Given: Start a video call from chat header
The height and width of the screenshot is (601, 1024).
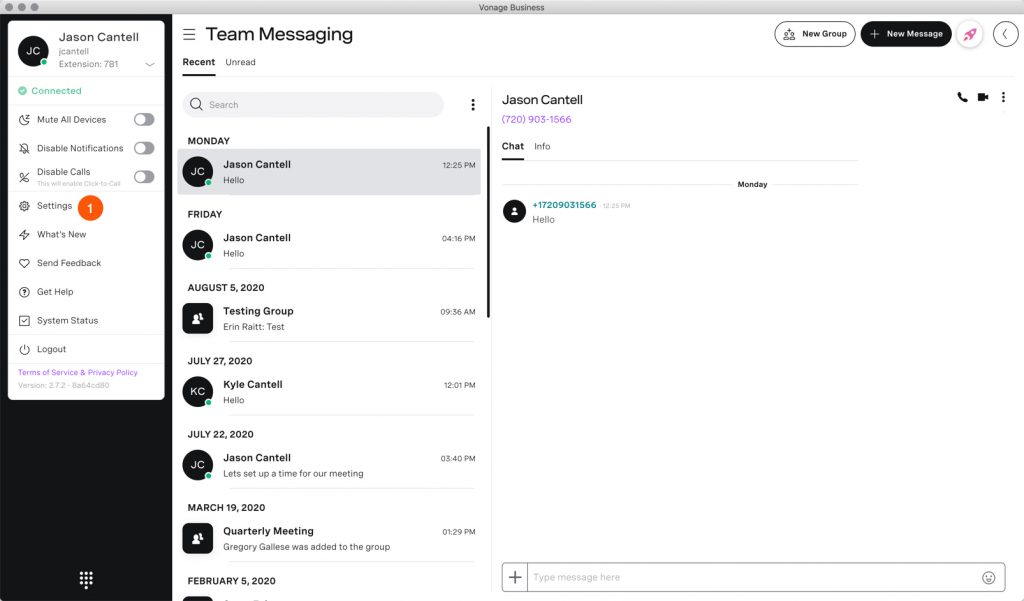Looking at the screenshot, I should pos(983,97).
